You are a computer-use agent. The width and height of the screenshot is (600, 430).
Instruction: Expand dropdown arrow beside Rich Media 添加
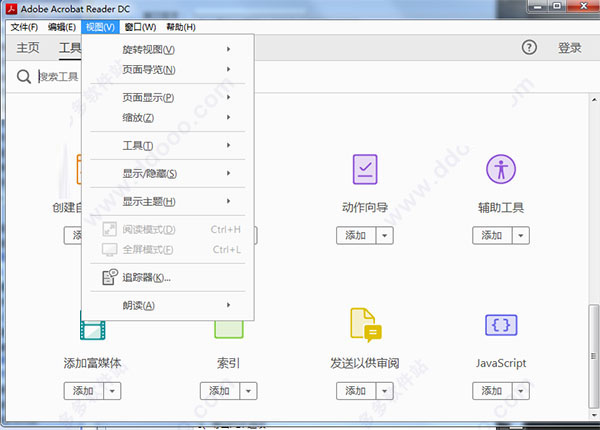coord(112,391)
